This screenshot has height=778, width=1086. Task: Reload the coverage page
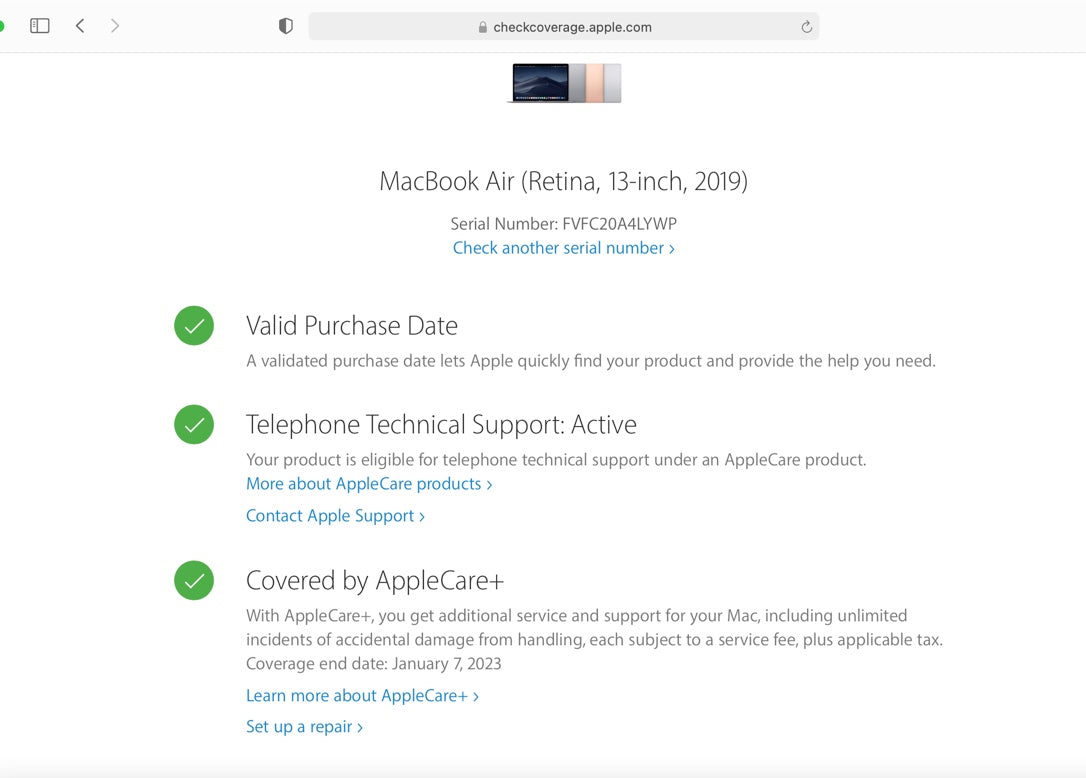pyautogui.click(x=806, y=27)
